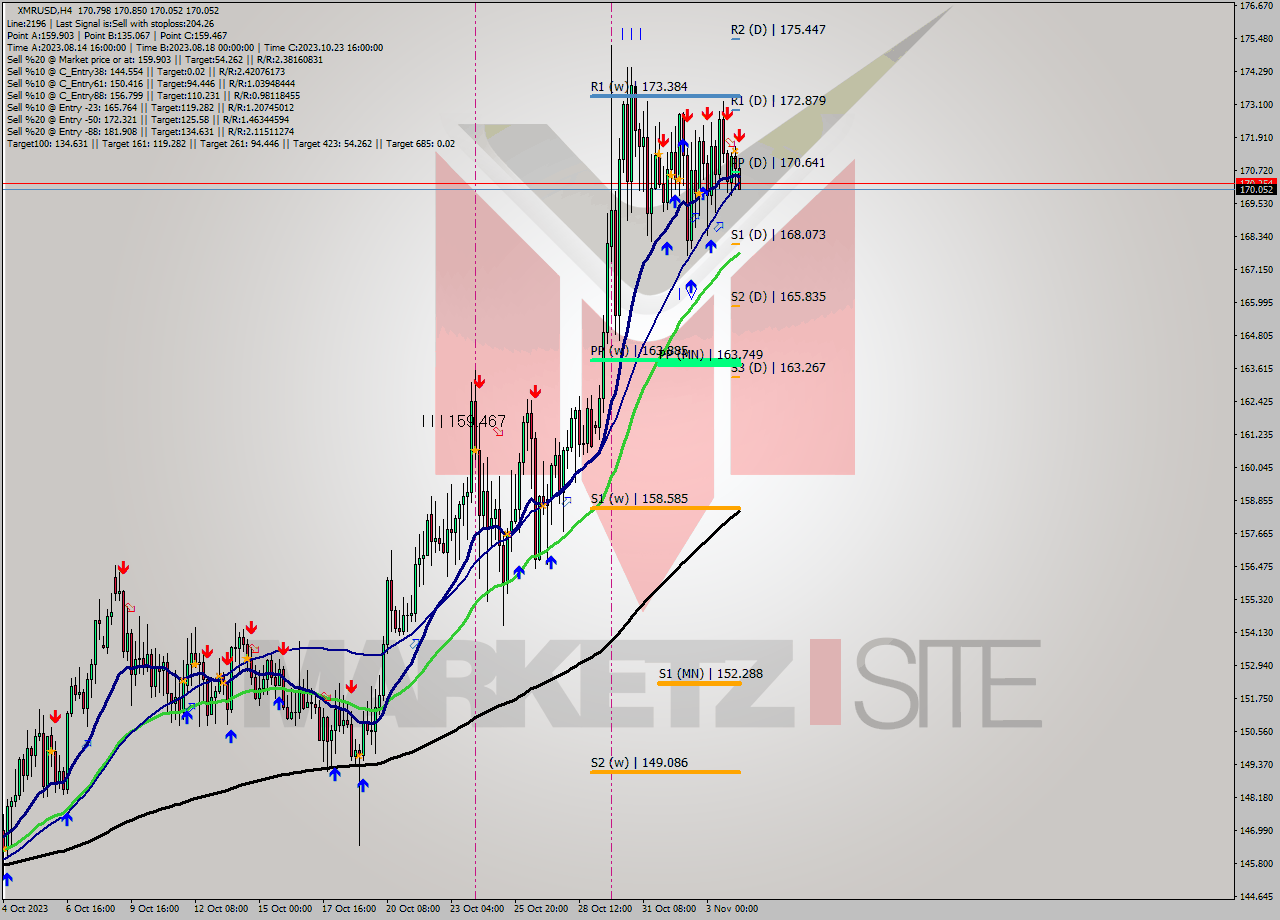Click the 'S1 (MN) | 152.288' monthly support label
This screenshot has height=920, width=1280.
point(711,674)
